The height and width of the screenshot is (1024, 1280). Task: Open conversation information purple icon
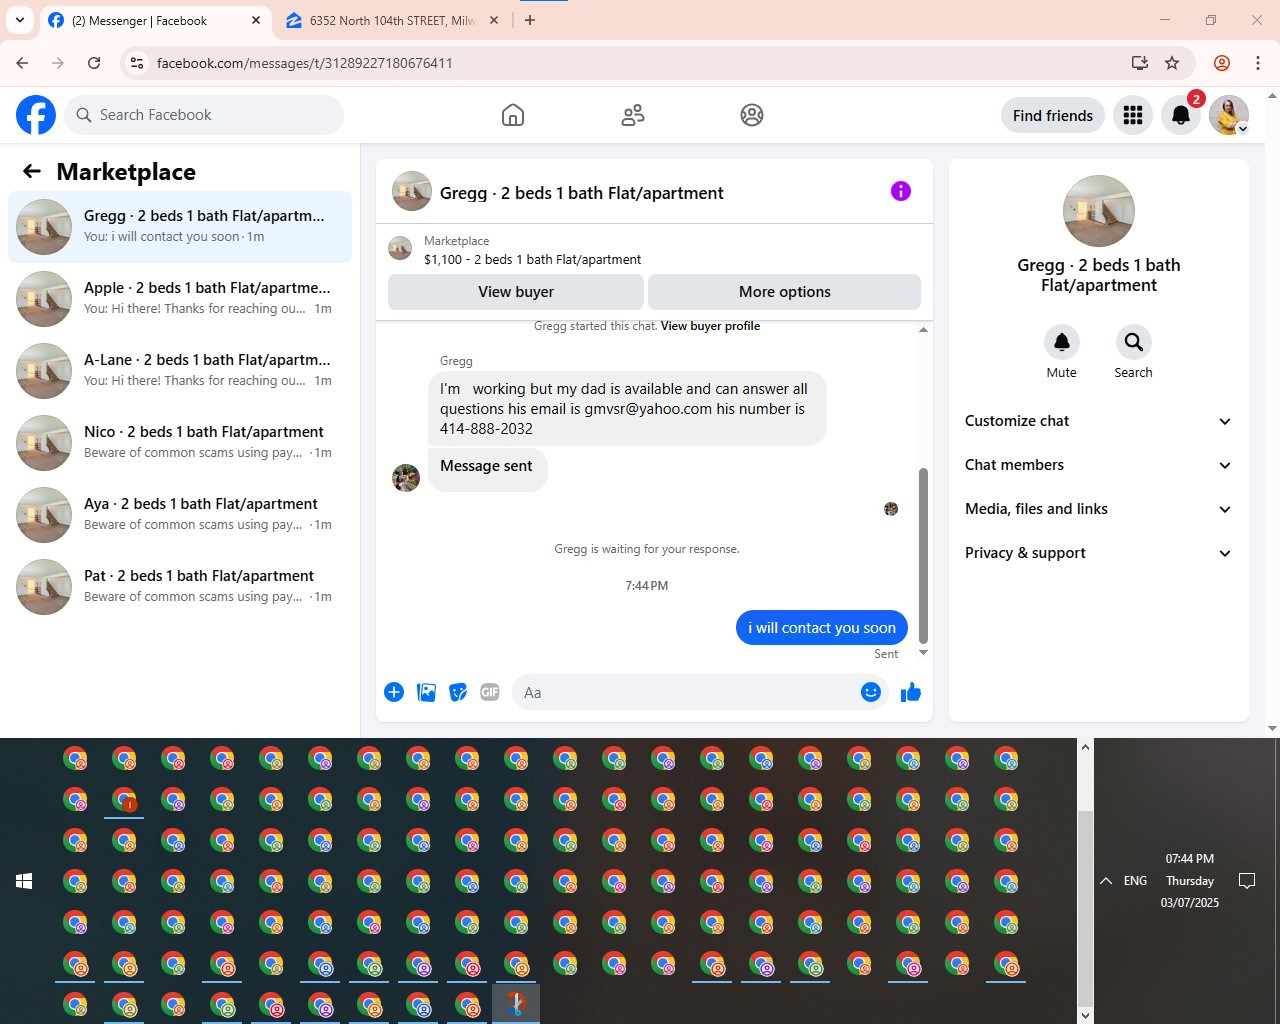click(x=901, y=191)
